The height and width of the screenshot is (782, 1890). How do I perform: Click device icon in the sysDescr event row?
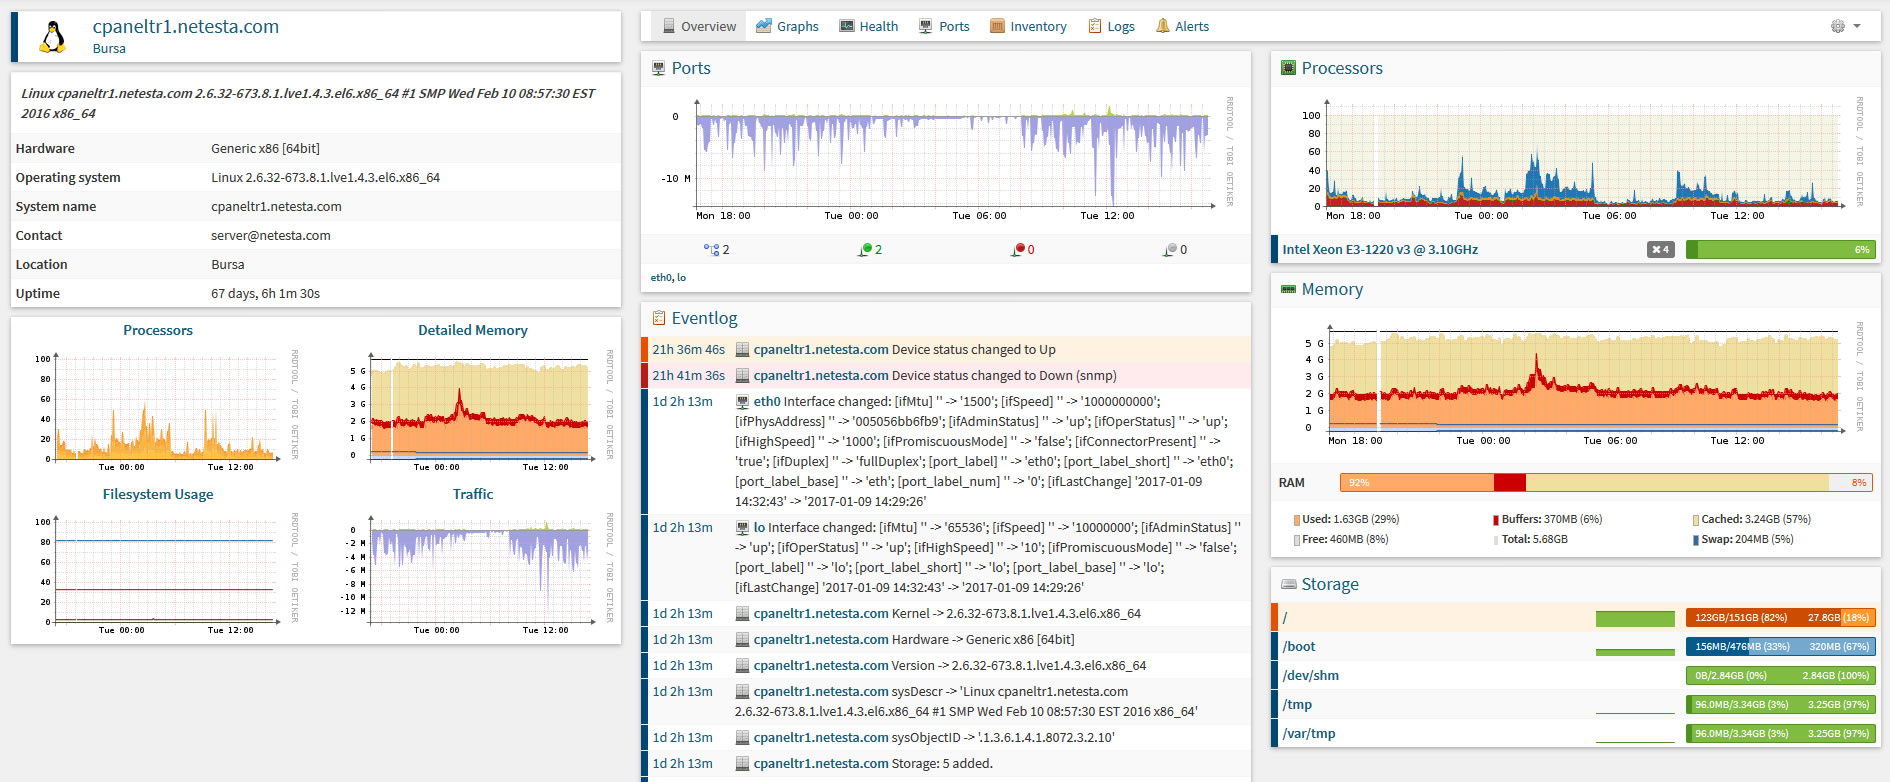coord(742,692)
